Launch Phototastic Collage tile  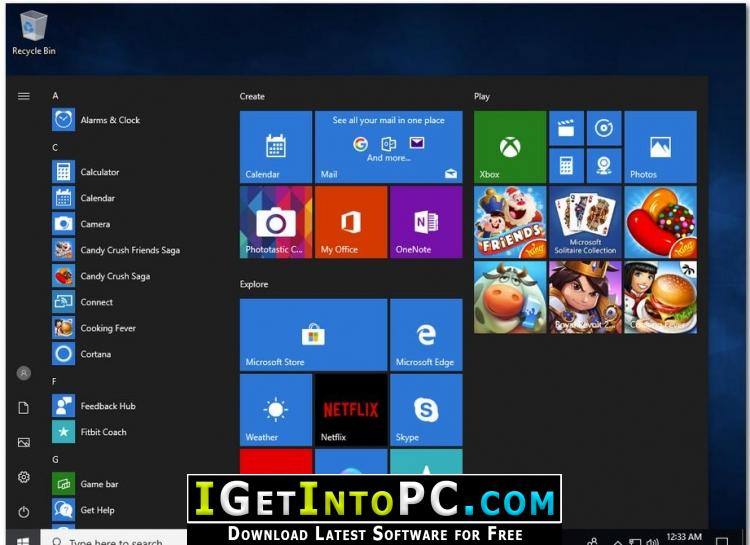point(276,222)
